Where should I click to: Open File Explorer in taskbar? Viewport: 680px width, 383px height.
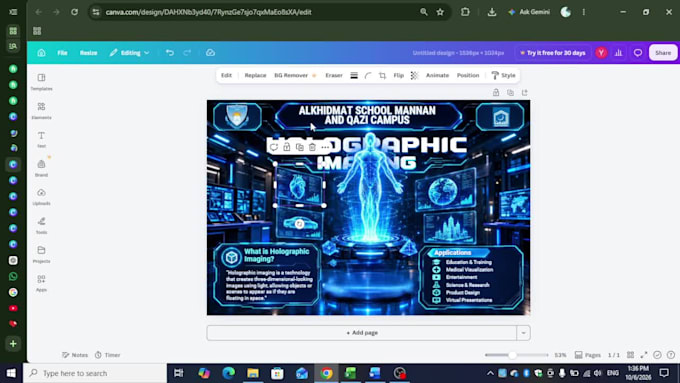click(253, 373)
